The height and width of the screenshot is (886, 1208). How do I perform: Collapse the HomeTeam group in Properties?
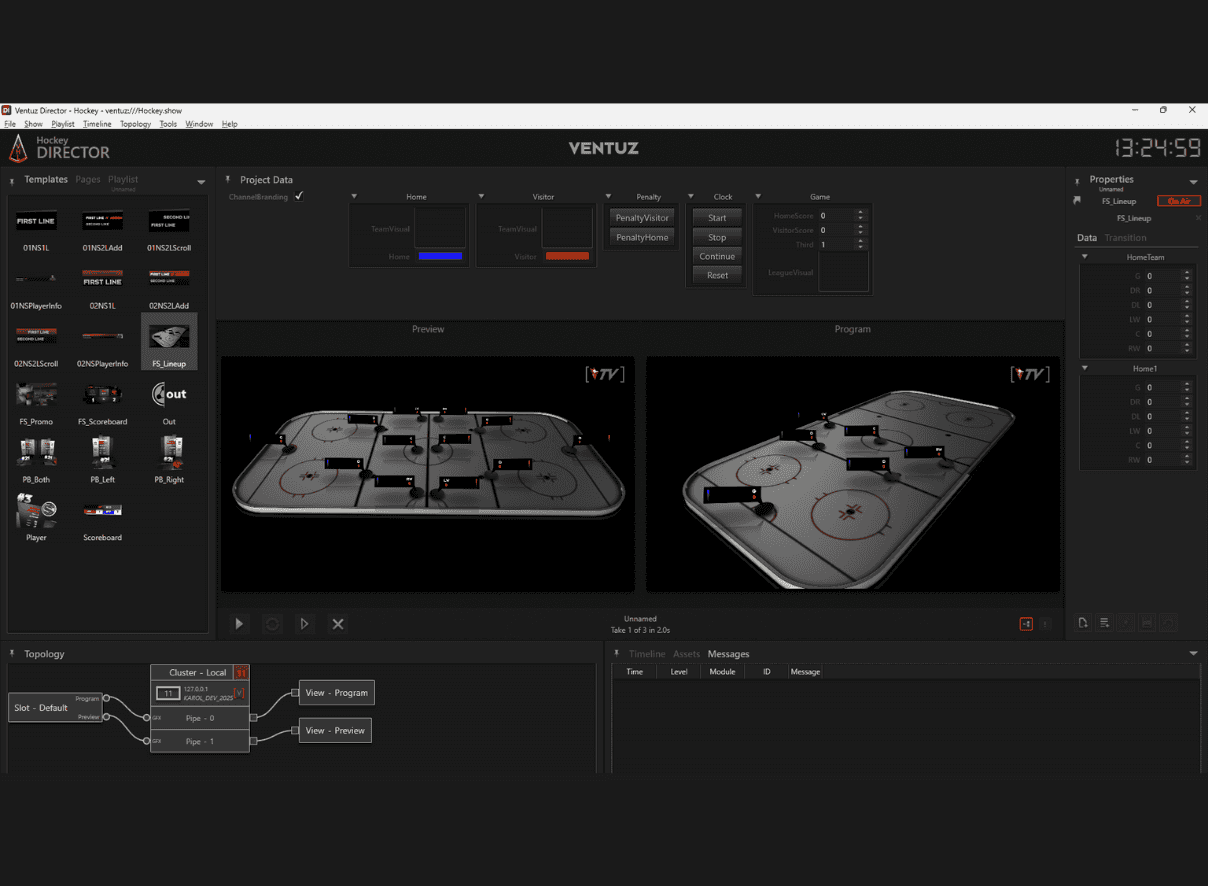tap(1085, 257)
